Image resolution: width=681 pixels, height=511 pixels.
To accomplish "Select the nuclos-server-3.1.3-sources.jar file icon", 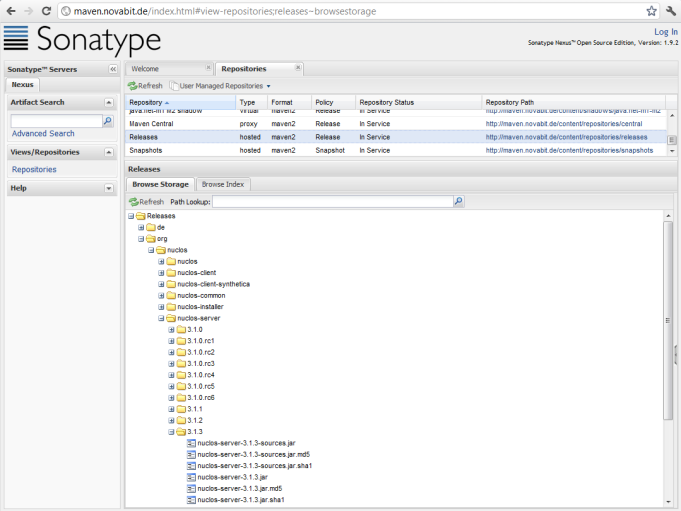I will tap(191, 443).
